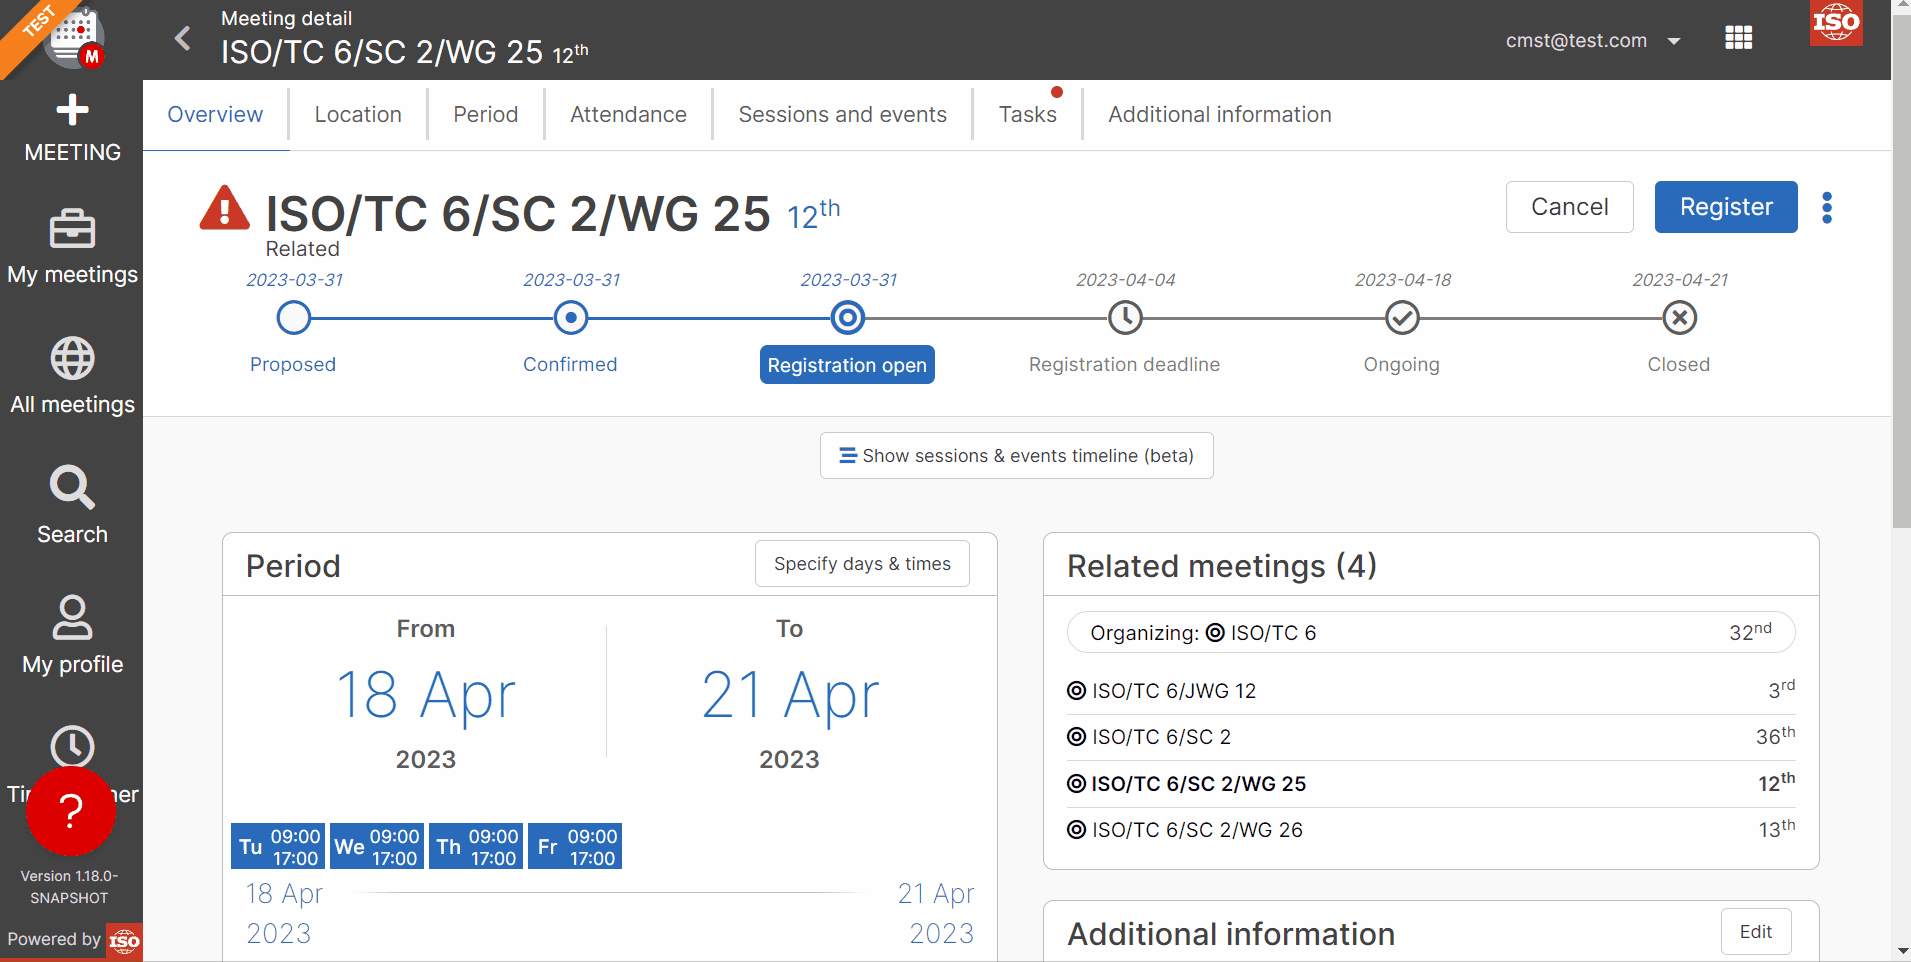This screenshot has height=962, width=1911.
Task: Open related meeting ISO/TC 6/JWG 12
Action: [1431, 691]
